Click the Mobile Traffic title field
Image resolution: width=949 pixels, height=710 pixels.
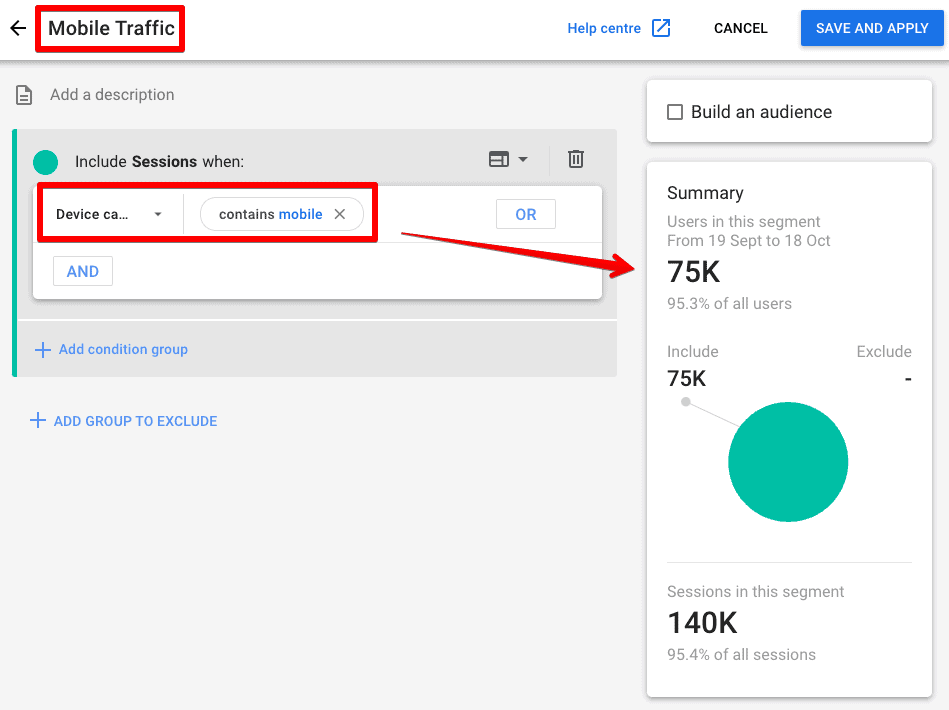tap(110, 28)
